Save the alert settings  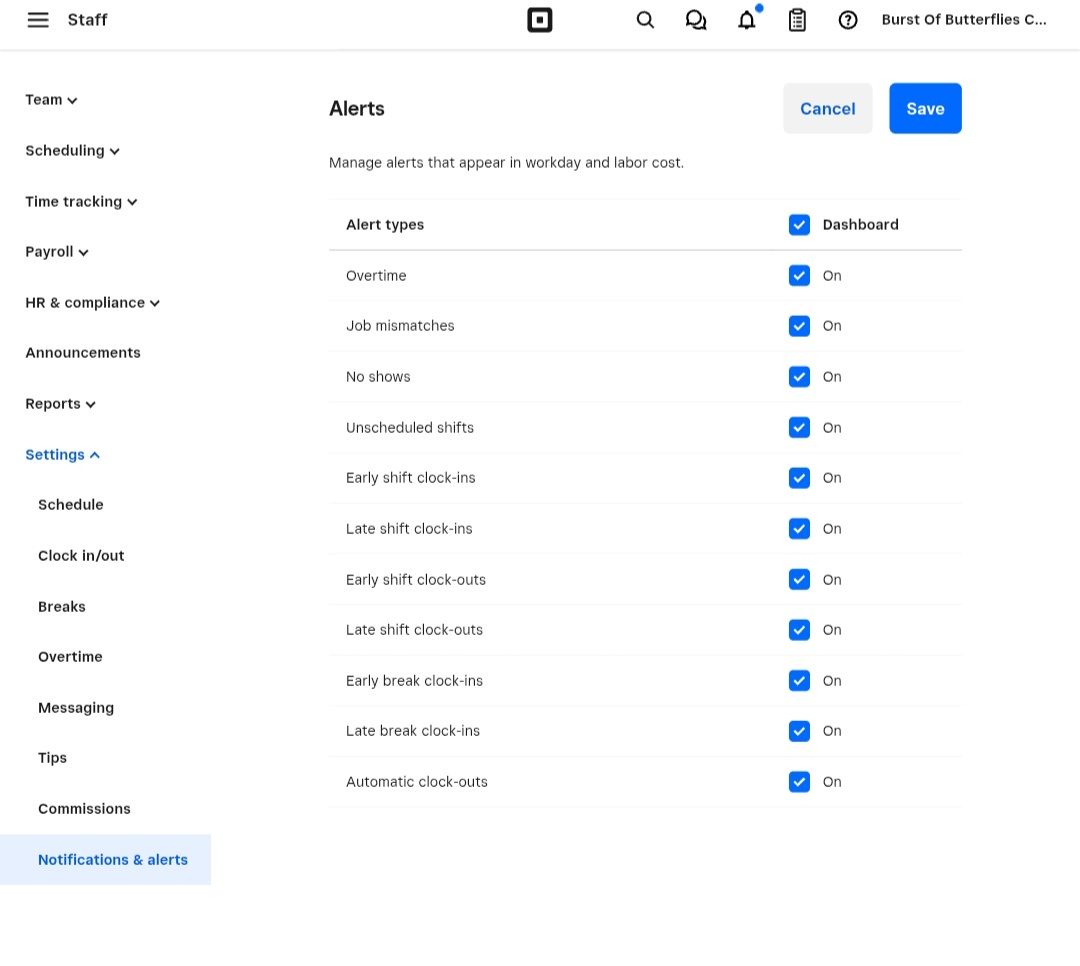(x=925, y=109)
